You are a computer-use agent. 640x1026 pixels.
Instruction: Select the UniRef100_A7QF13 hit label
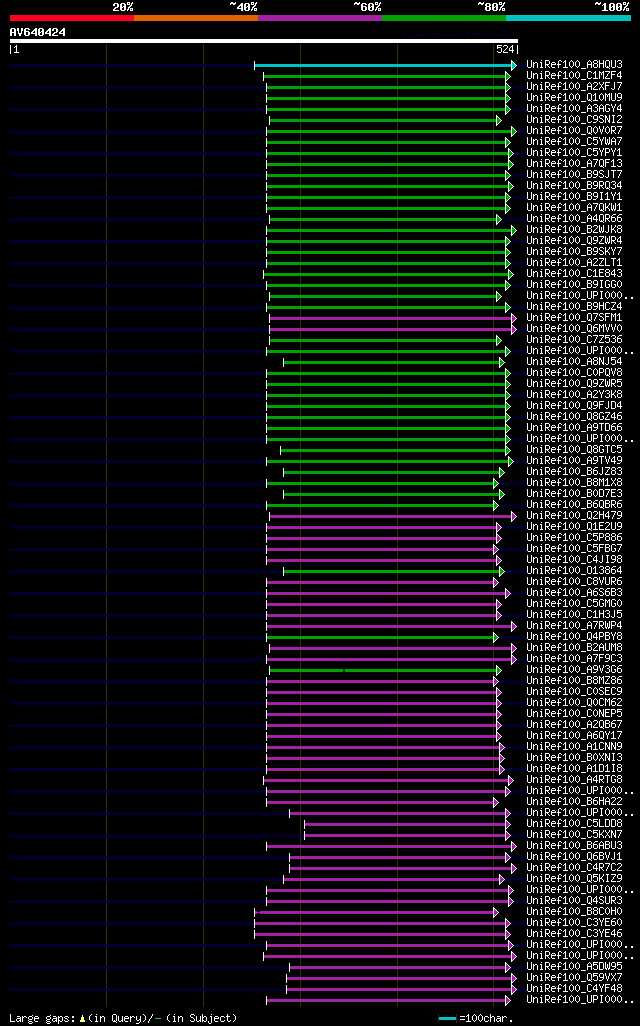point(575,164)
